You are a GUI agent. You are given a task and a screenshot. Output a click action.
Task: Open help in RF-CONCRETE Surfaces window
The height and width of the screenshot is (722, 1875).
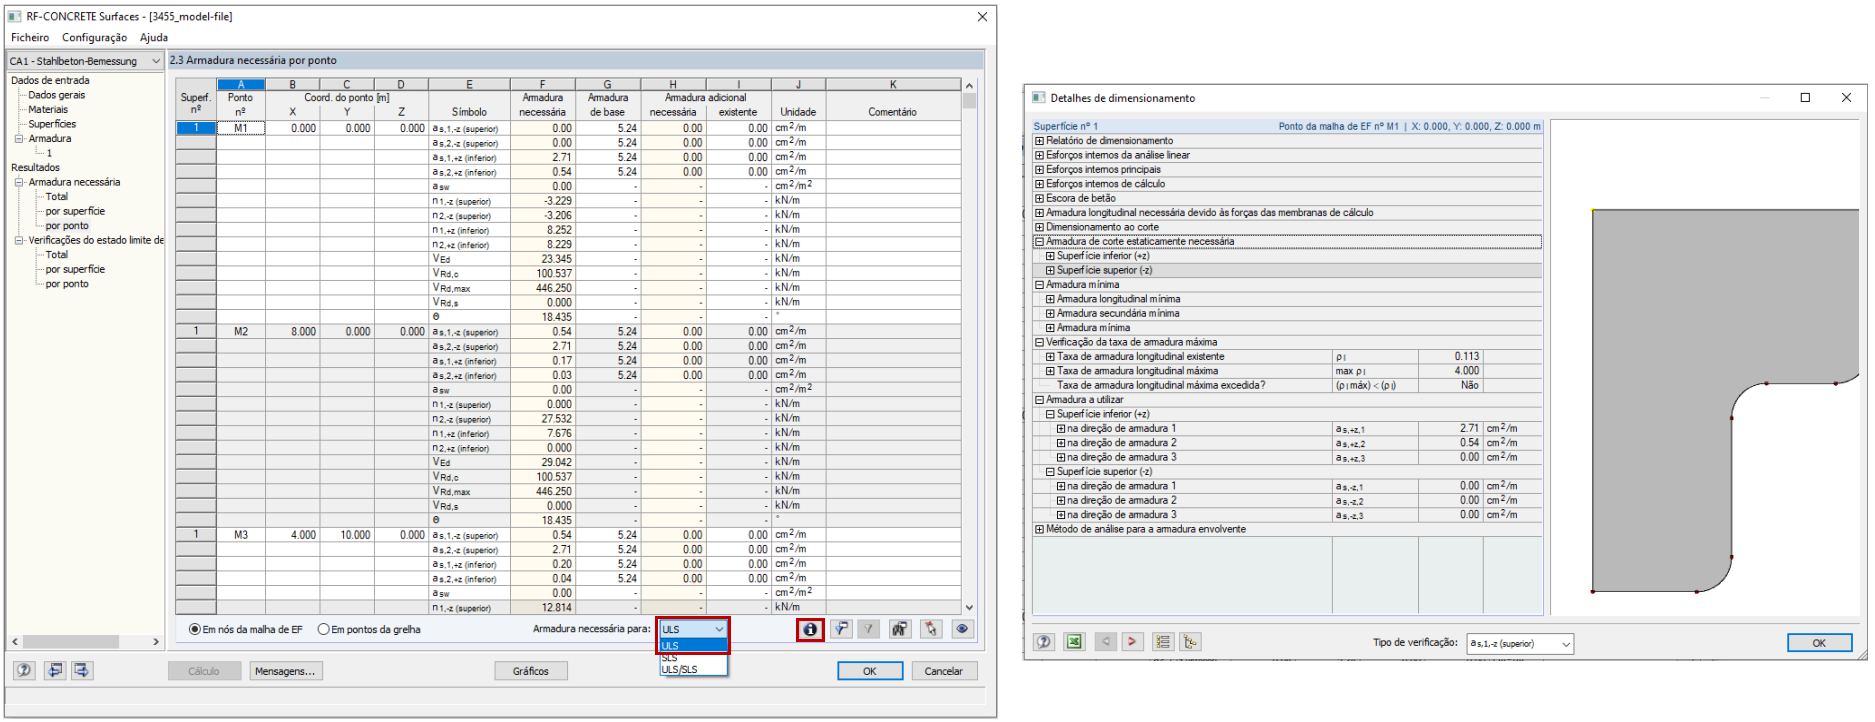click(x=24, y=671)
